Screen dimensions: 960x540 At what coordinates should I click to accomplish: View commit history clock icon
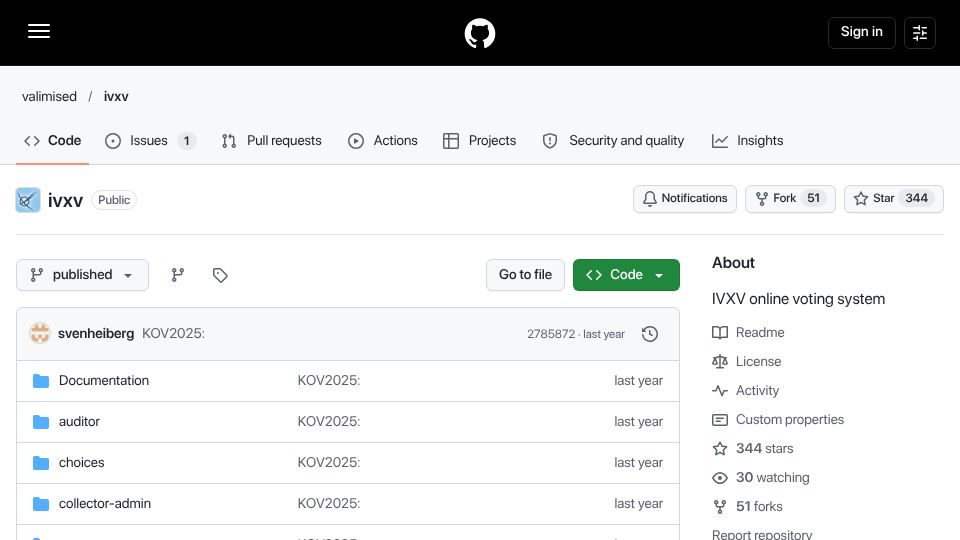[x=650, y=334]
